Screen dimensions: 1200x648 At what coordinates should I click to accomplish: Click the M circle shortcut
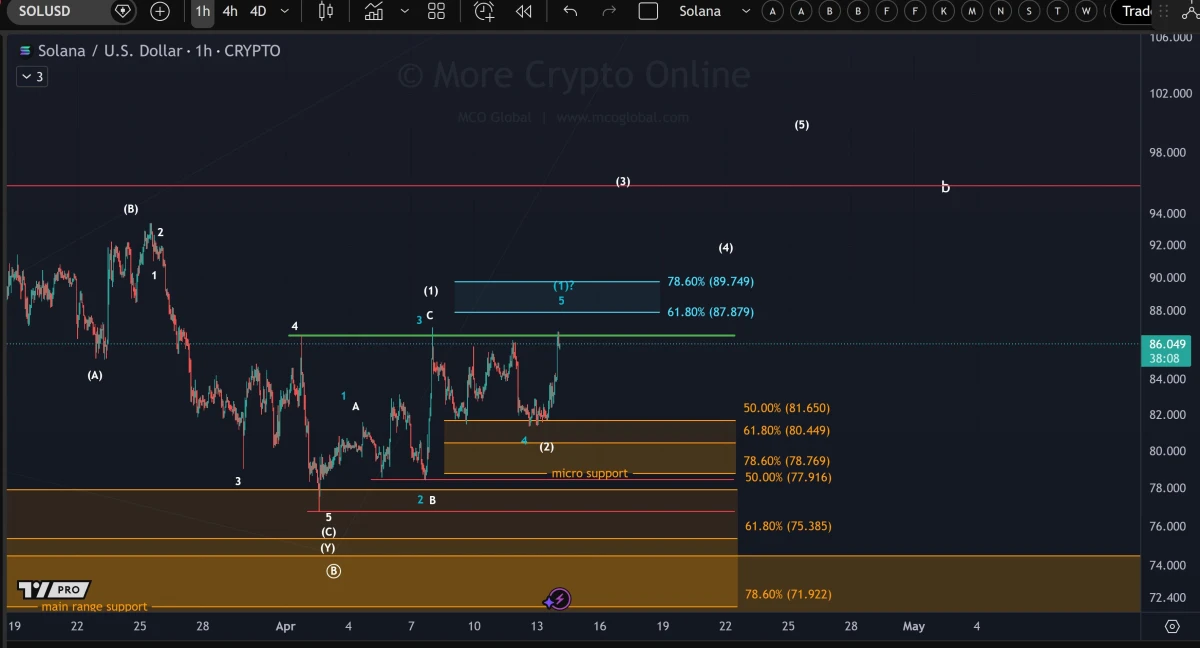973,11
